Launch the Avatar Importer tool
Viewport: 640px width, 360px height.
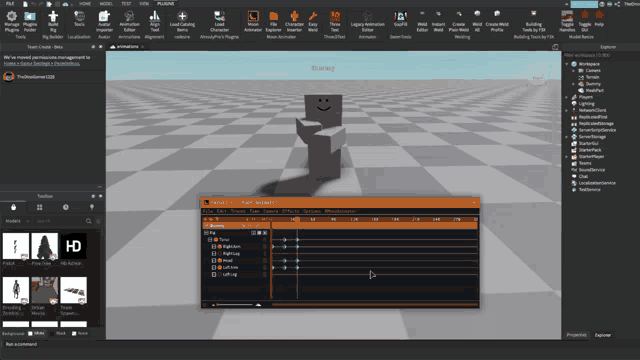coord(104,22)
